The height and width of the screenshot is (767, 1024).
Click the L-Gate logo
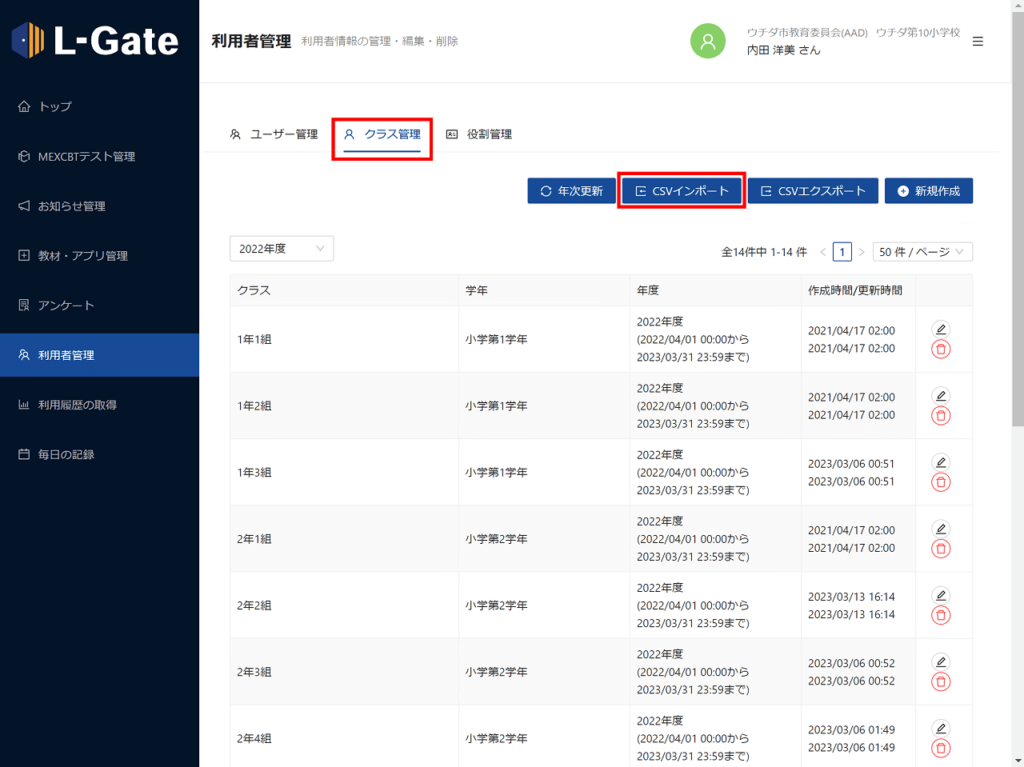tap(96, 41)
